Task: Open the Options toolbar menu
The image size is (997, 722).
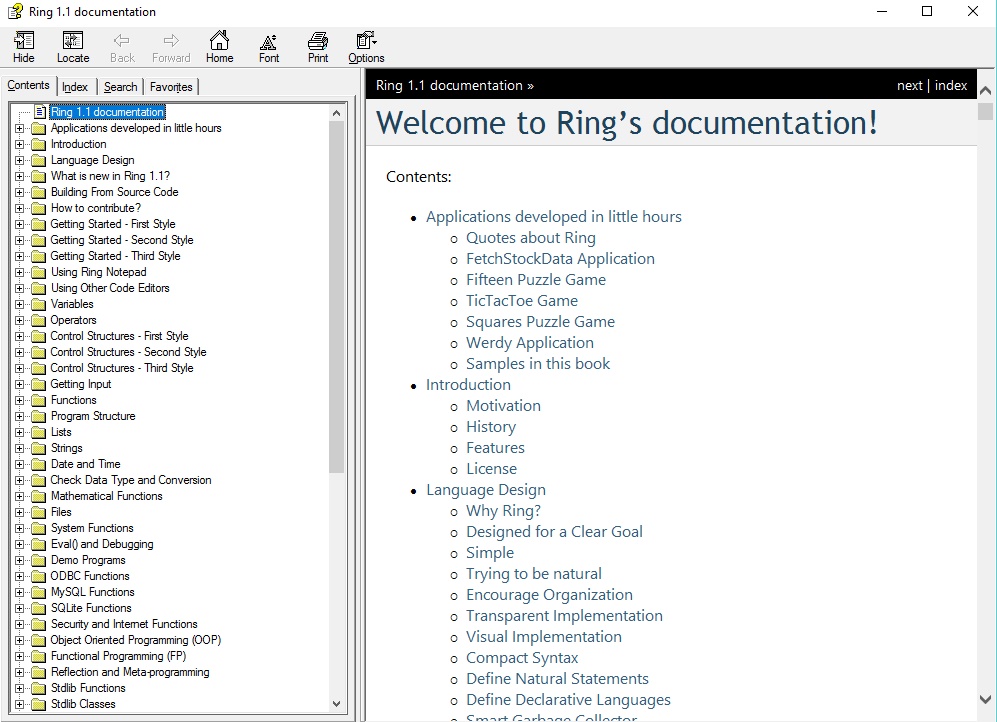Action: (366, 47)
